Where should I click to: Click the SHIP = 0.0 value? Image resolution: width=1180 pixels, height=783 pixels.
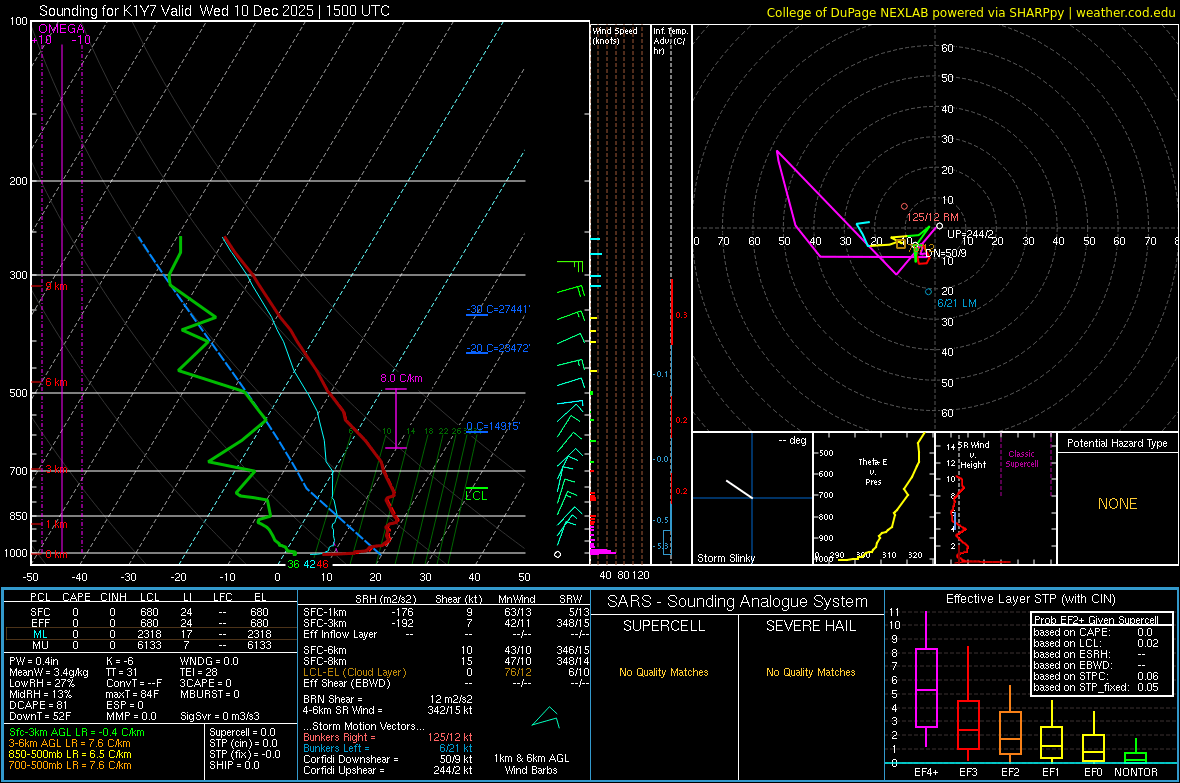[x=234, y=765]
